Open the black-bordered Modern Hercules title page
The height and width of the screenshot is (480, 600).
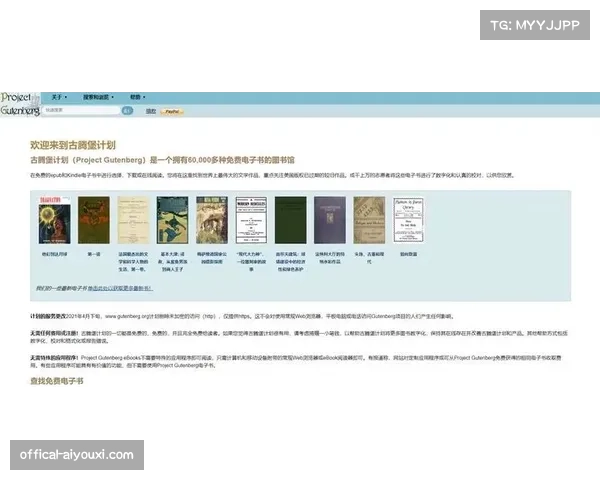[x=251, y=220]
